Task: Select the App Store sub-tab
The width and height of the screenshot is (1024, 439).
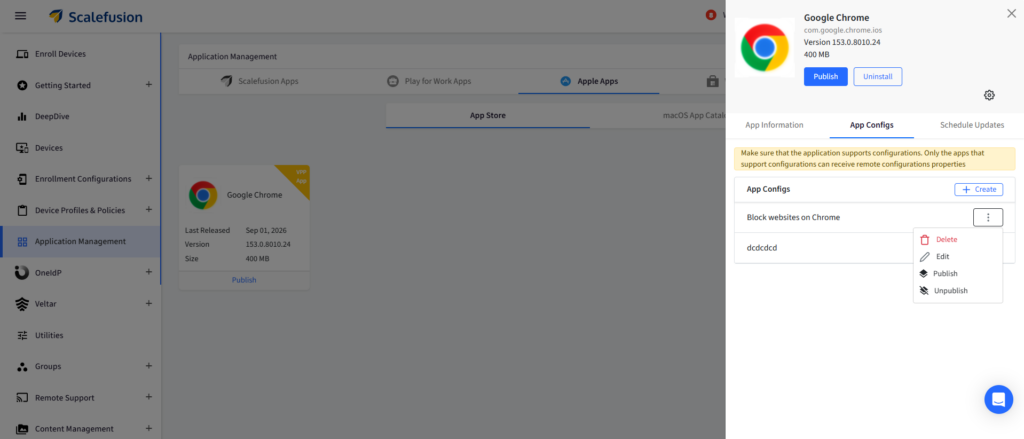Action: tap(488, 116)
